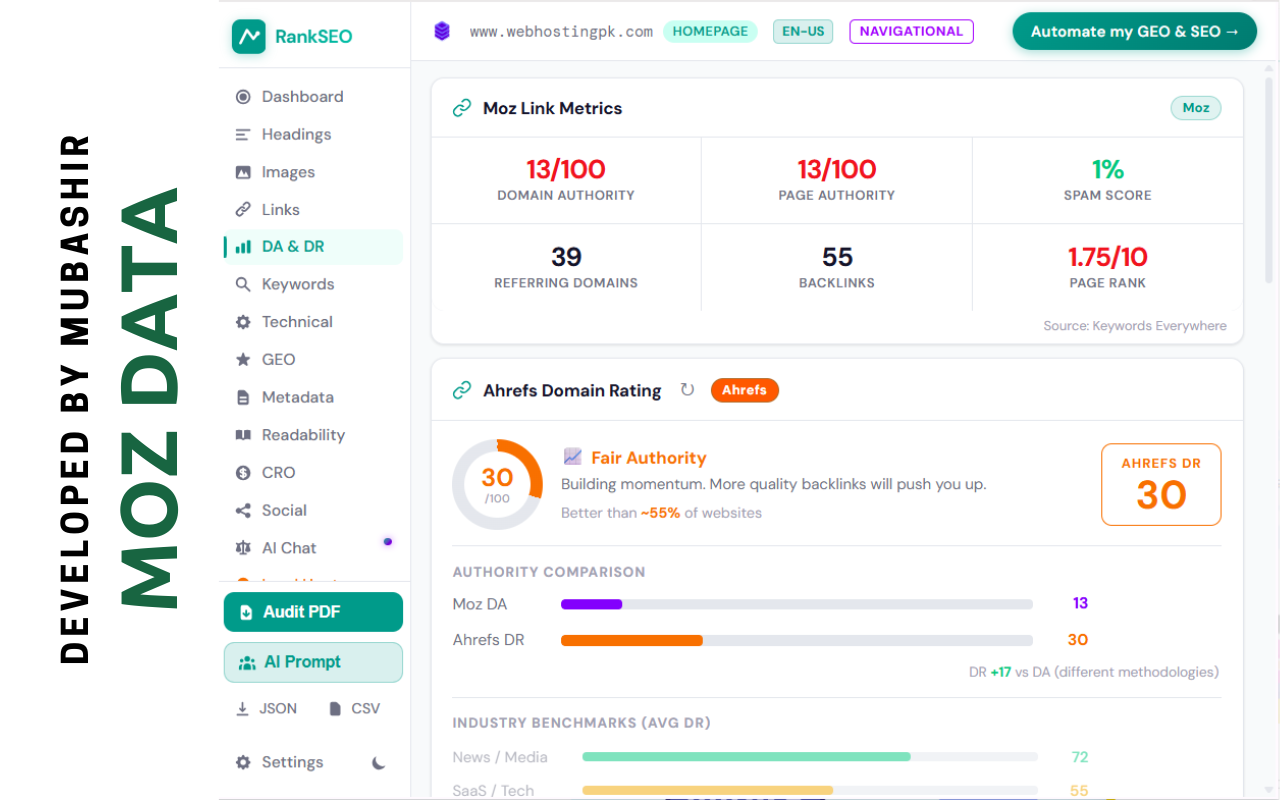The width and height of the screenshot is (1280, 800).
Task: Click the Ahrefs Domain Rating link icon
Action: pyautogui.click(x=462, y=390)
